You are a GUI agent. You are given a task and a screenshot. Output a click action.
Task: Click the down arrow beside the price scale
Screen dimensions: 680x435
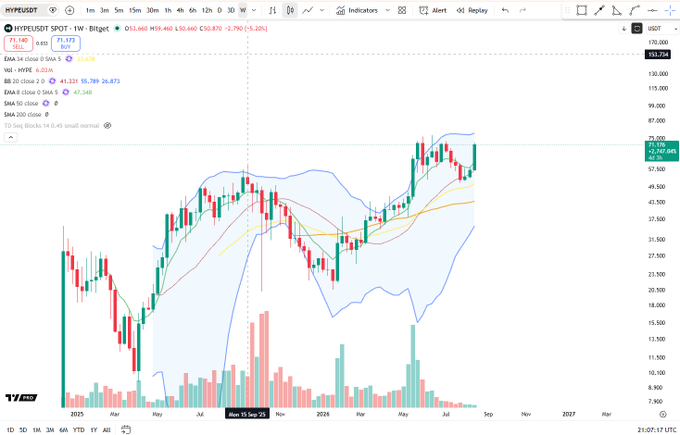pyautogui.click(x=624, y=29)
